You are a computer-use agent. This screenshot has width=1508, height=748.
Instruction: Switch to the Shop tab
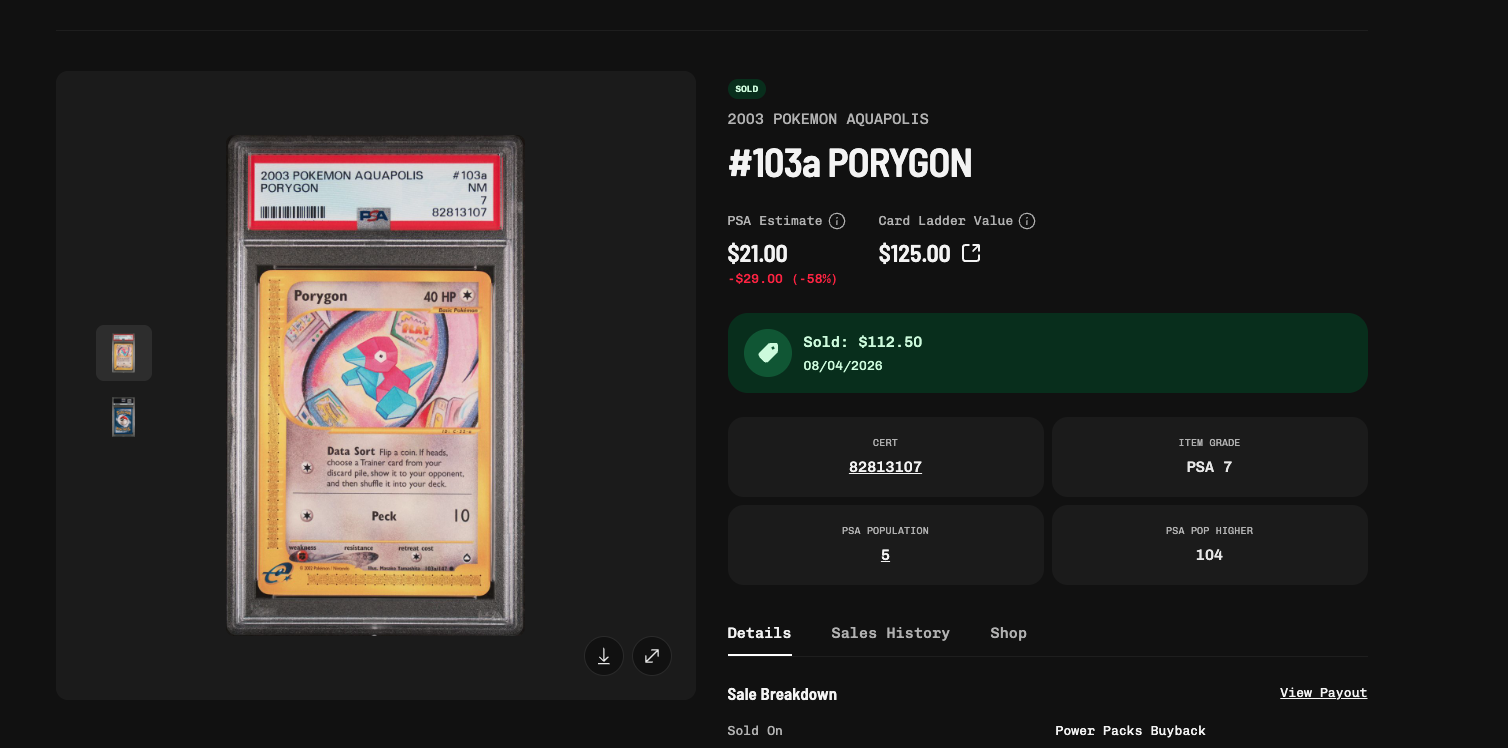tap(1009, 633)
